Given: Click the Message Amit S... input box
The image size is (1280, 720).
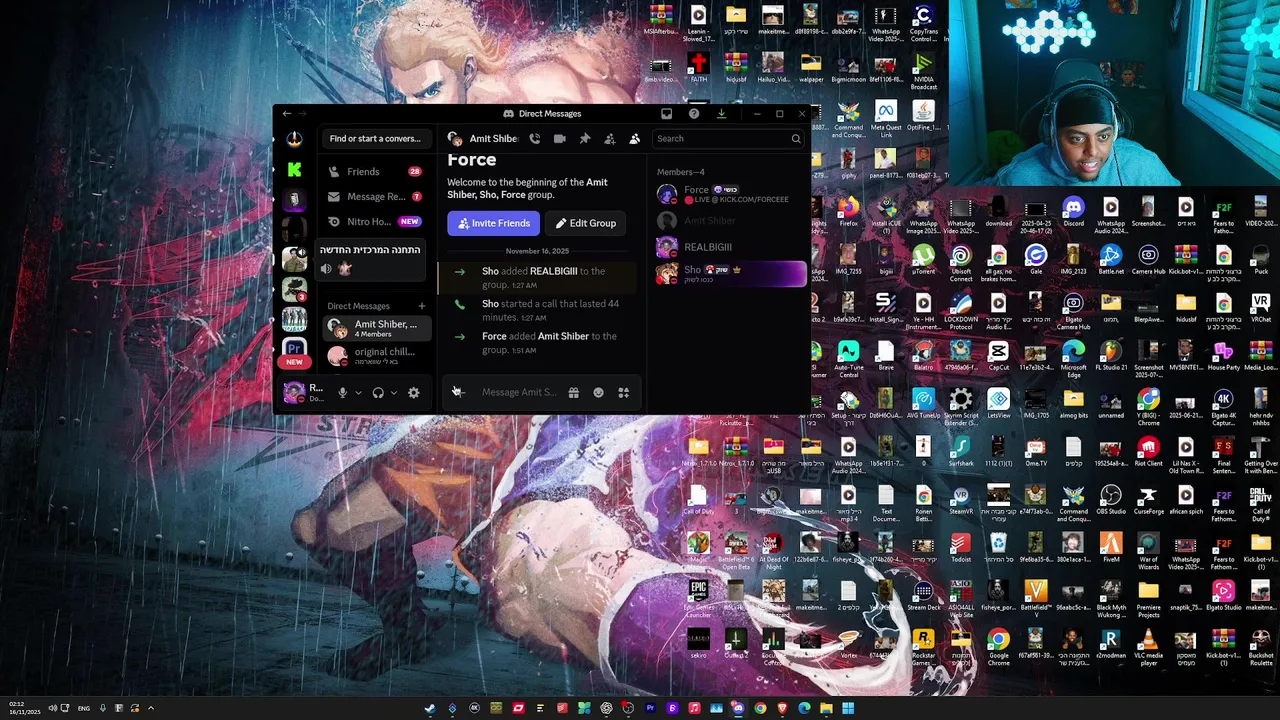Looking at the screenshot, I should [519, 393].
